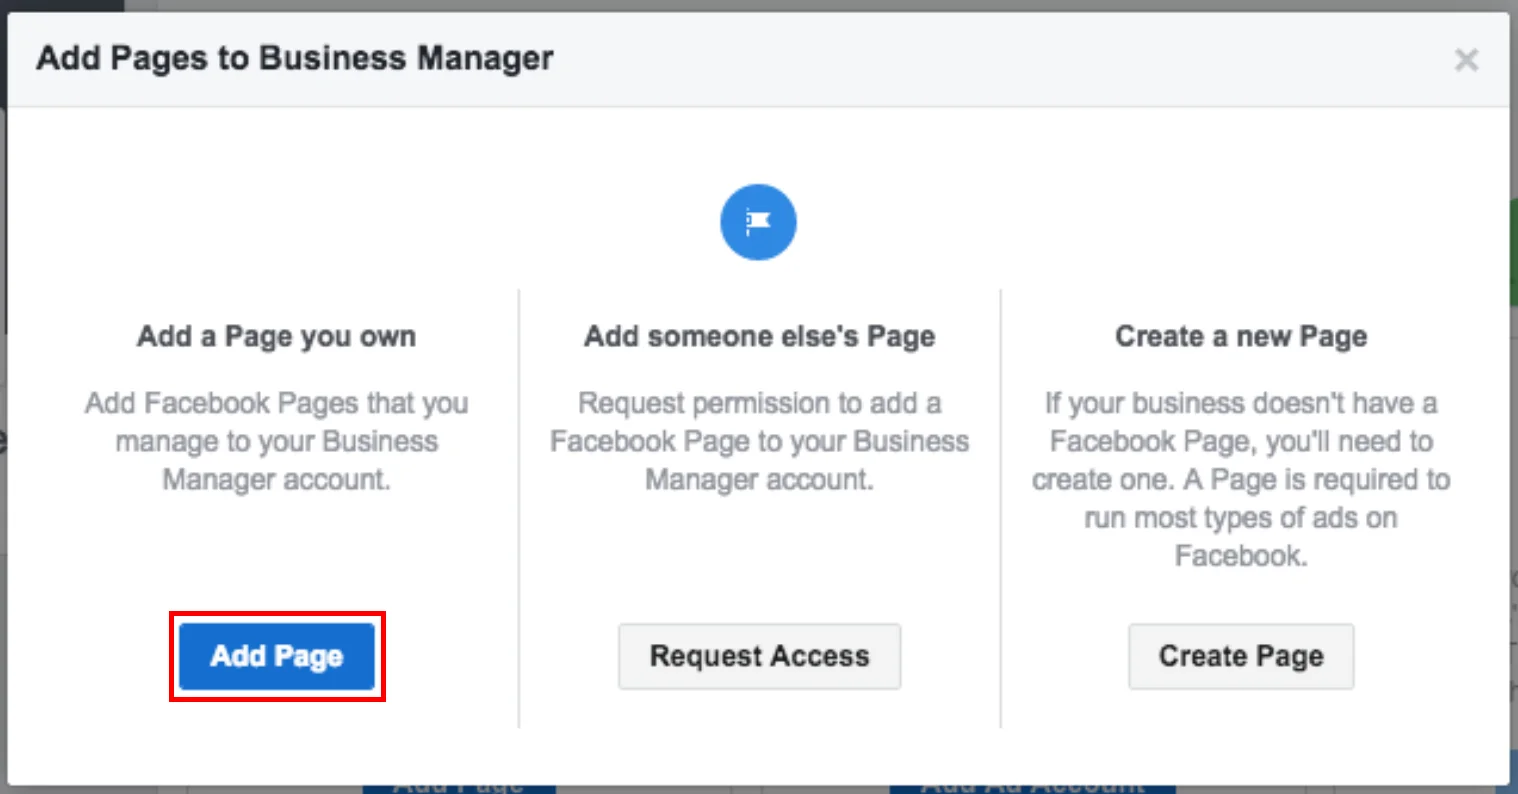Click the Create Page button
The image size is (1518, 794).
[x=1241, y=656]
